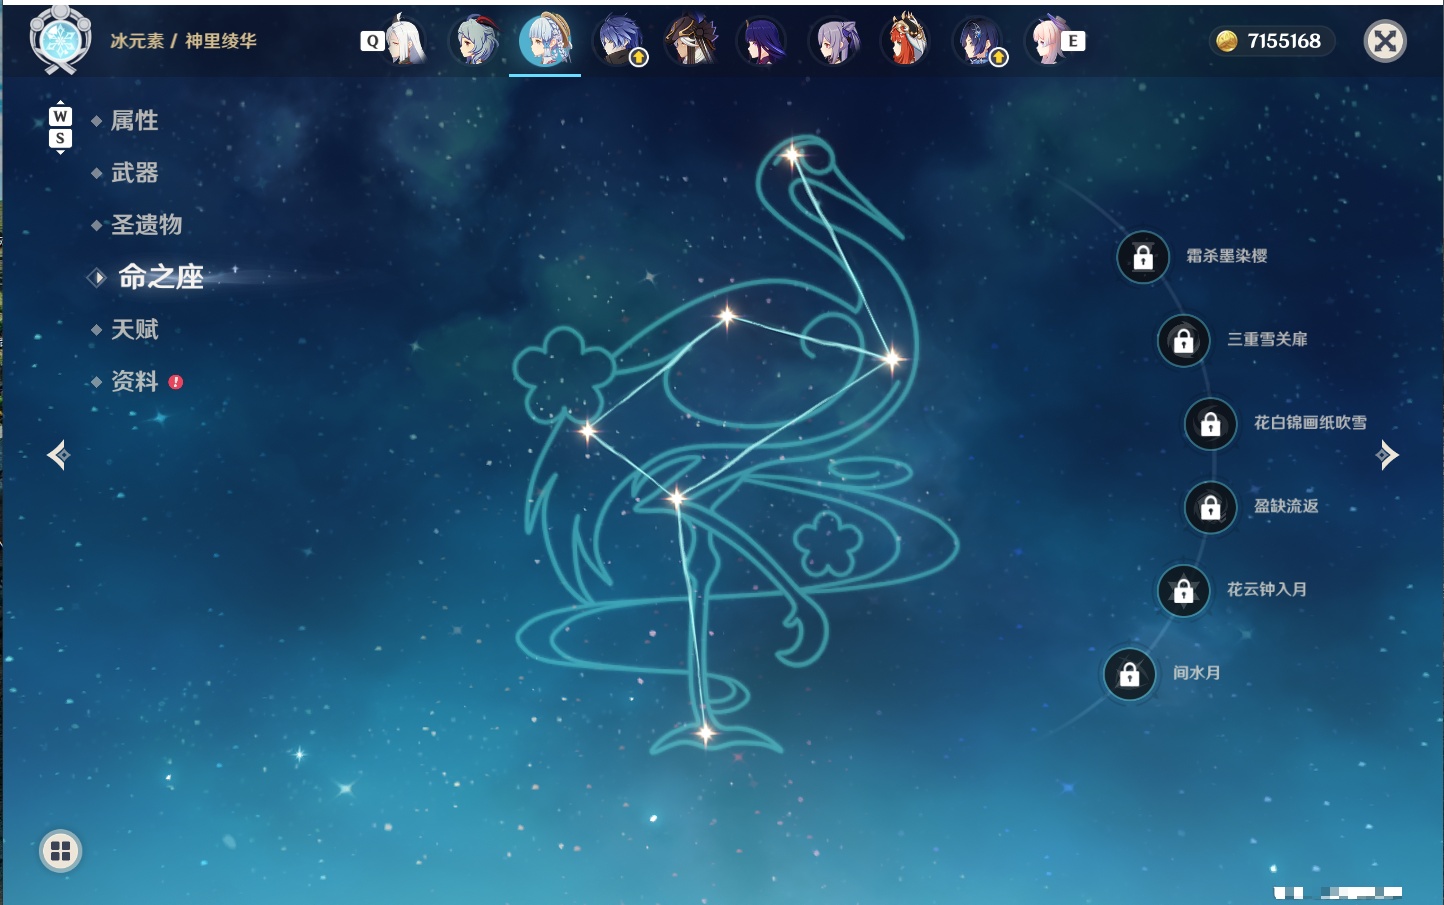This screenshot has width=1444, height=905.
Task: Open the 圣遗物 artifacts section
Action: coord(146,225)
